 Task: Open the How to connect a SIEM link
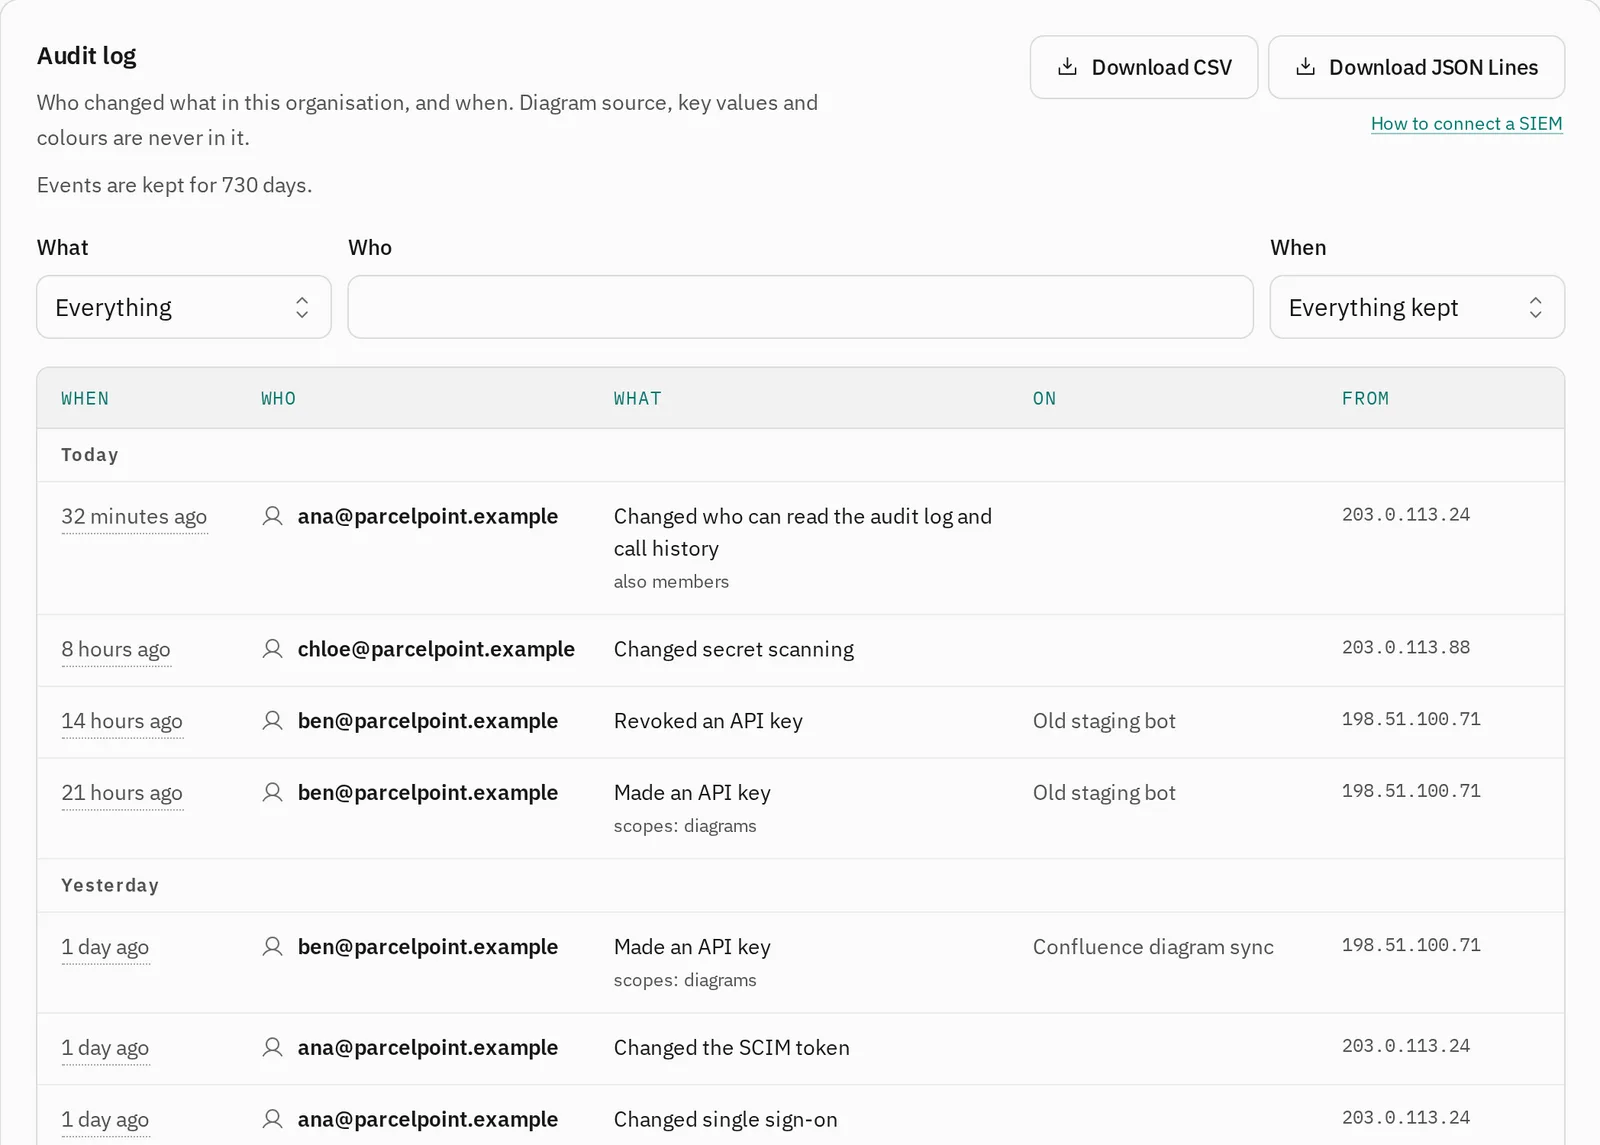(x=1466, y=124)
